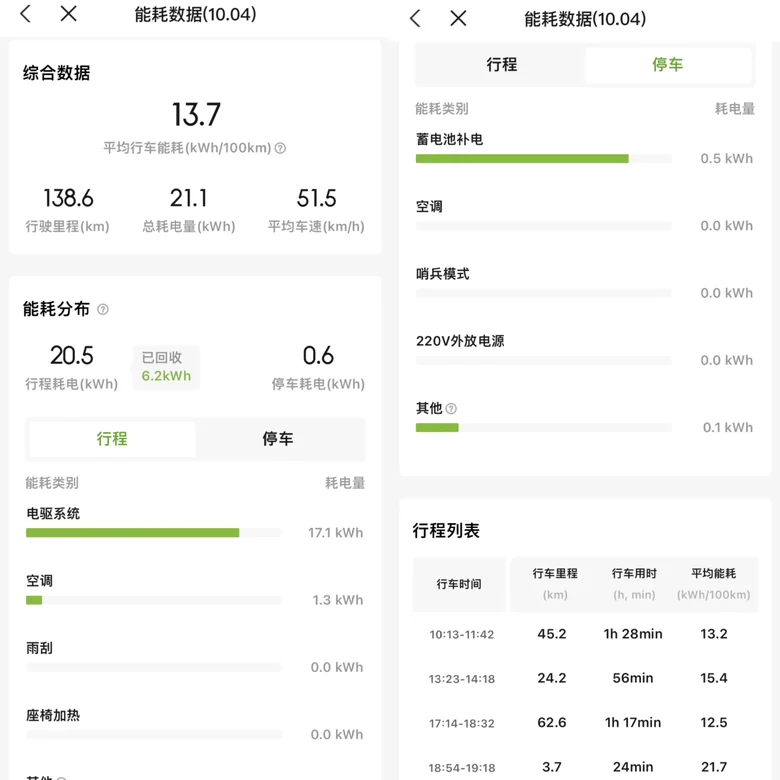Viewport: 780px width, 780px height.
Task: Select the green 停车 tab on the right screen
Action: click(x=667, y=65)
